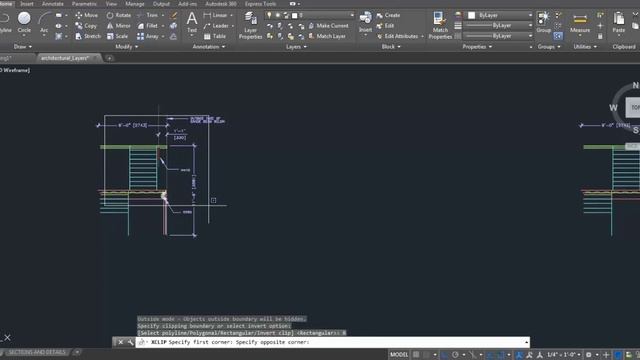Screen dimensions: 640x360
Task: Open a new drawing tab with plus
Action: 109,58
